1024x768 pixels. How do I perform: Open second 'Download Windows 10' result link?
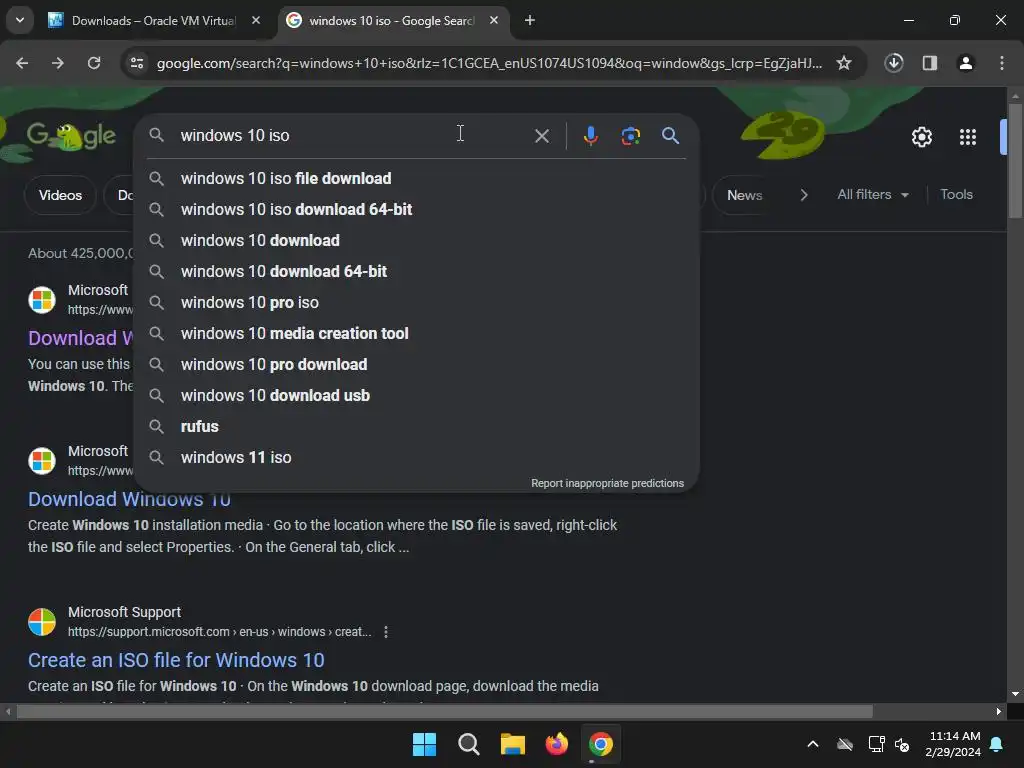tap(129, 500)
